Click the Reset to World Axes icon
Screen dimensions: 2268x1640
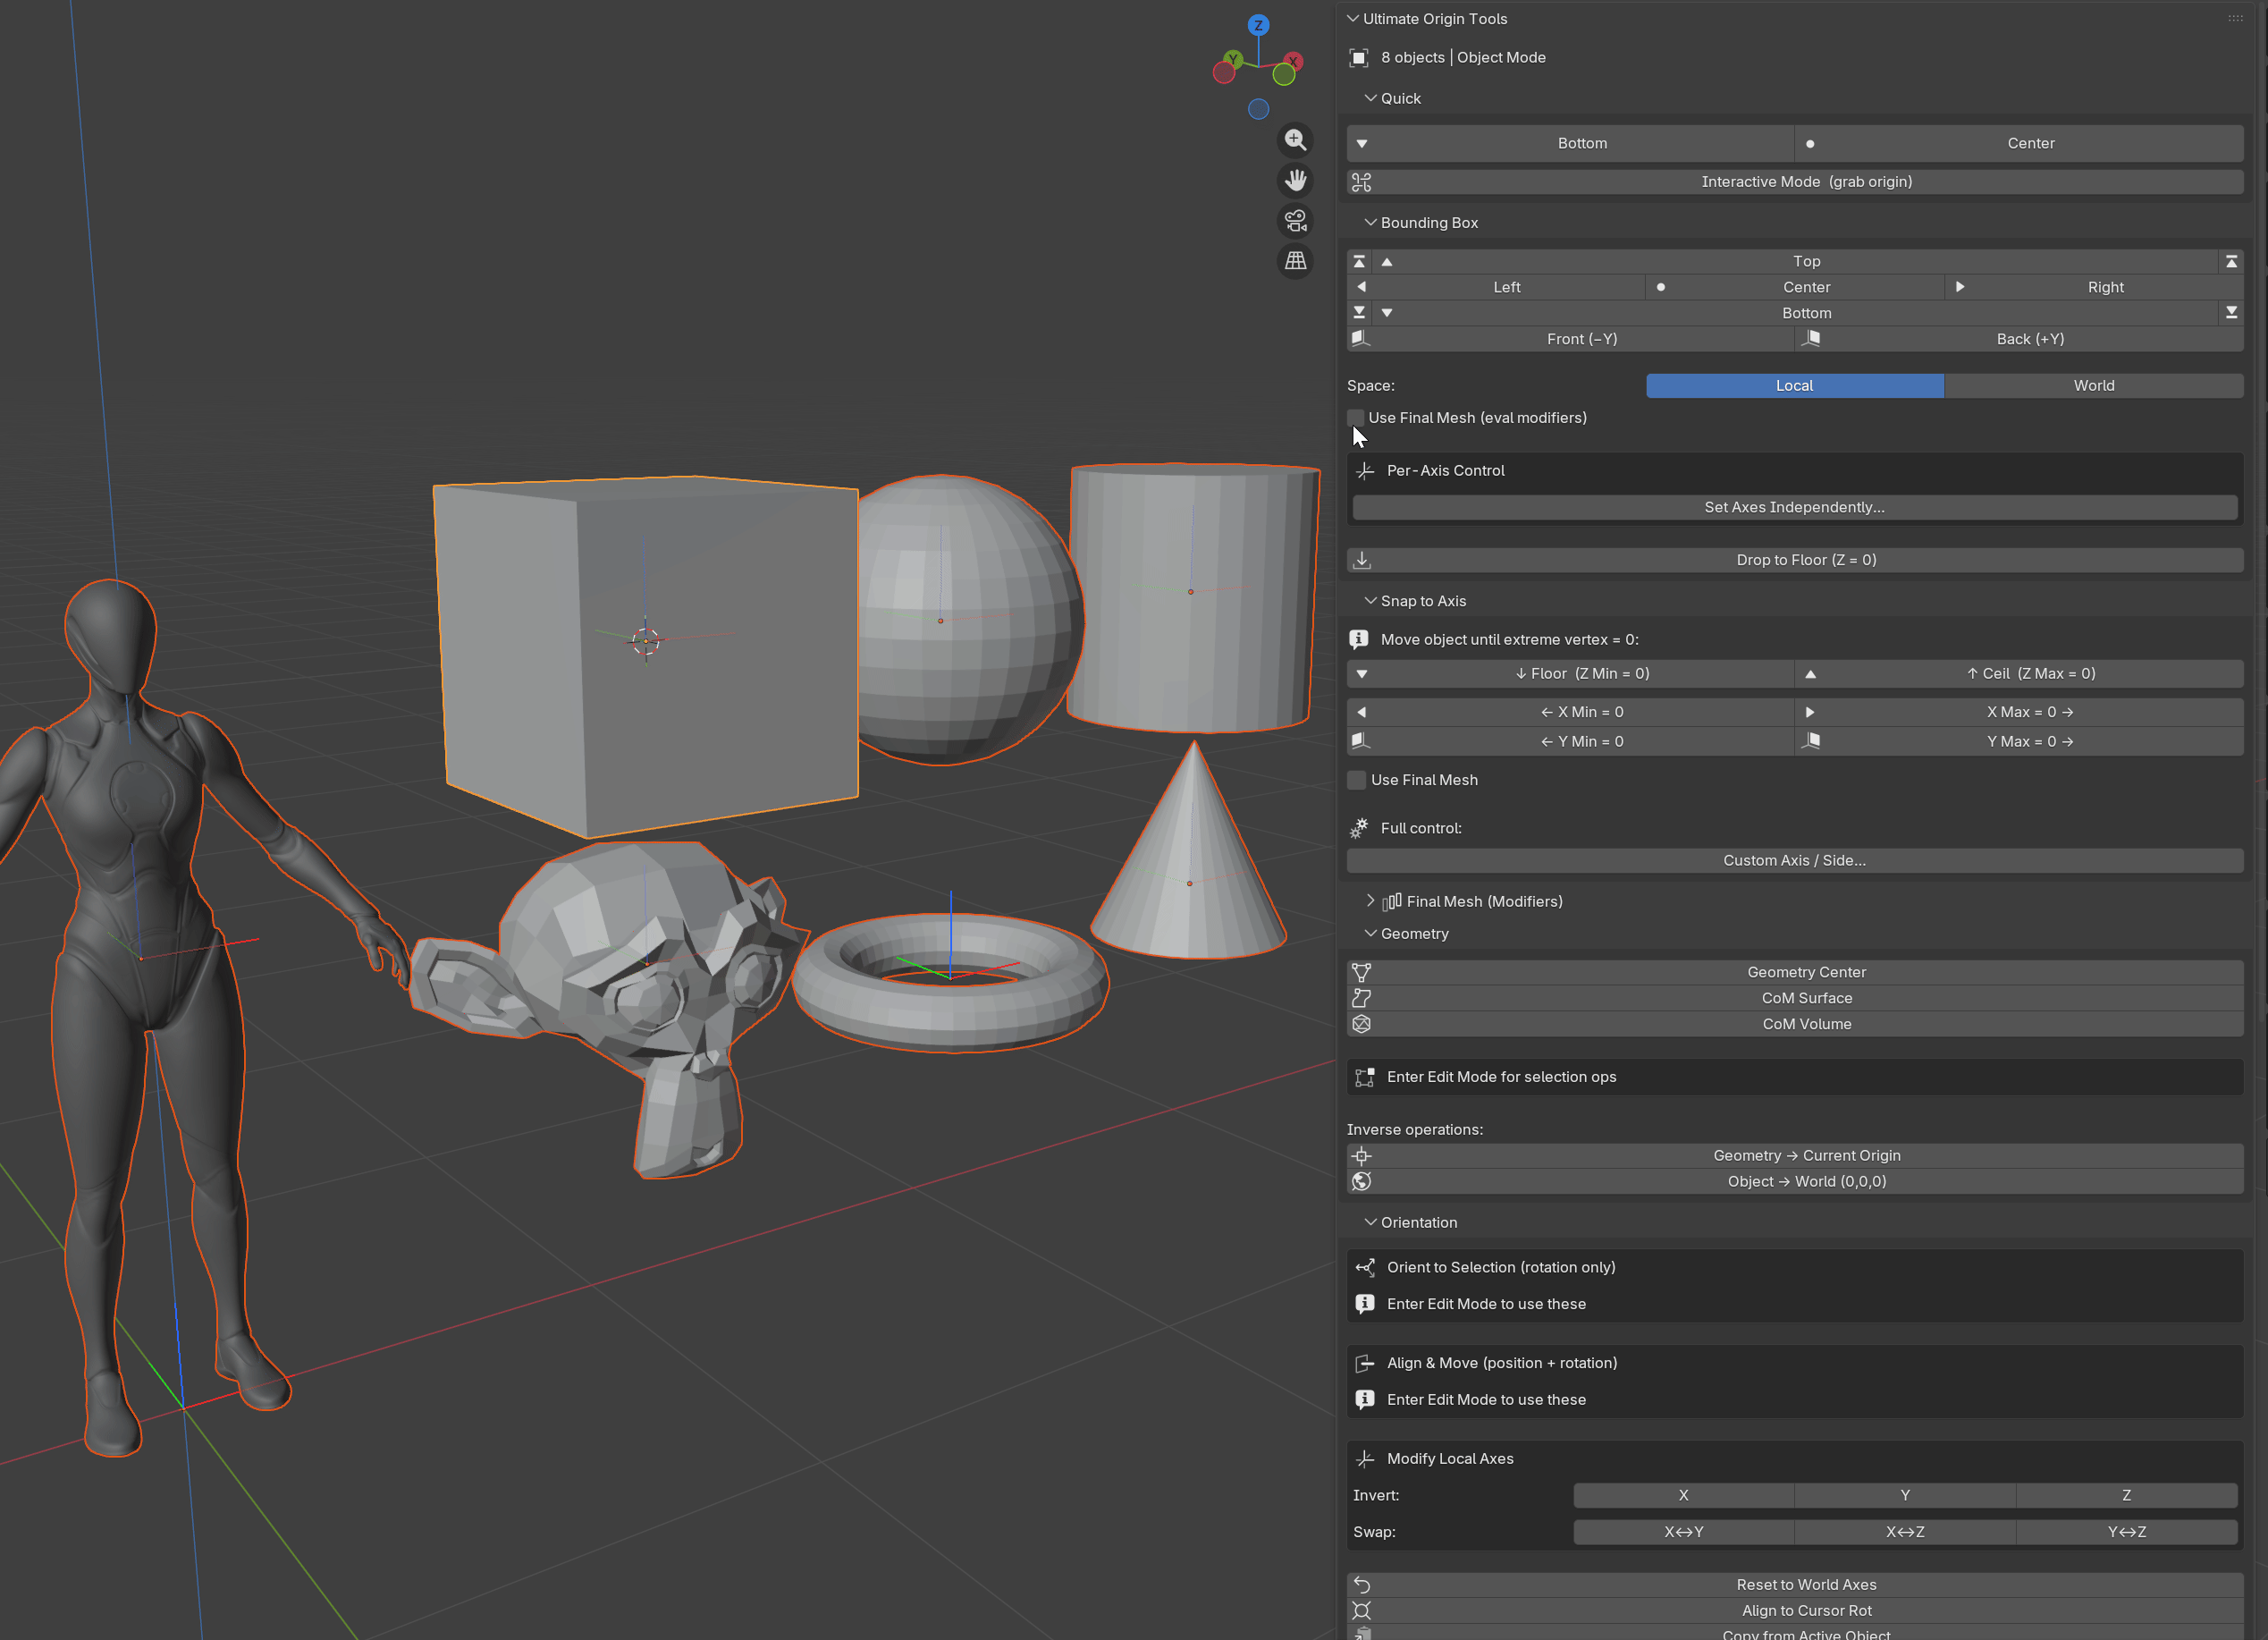tap(1361, 1585)
